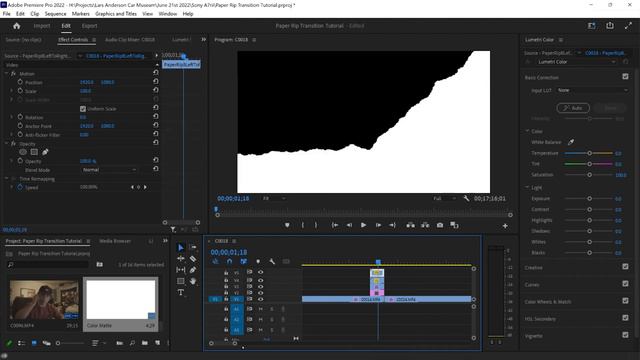Add a marker in Program monitor
640x360 pixels.
[x=287, y=225]
